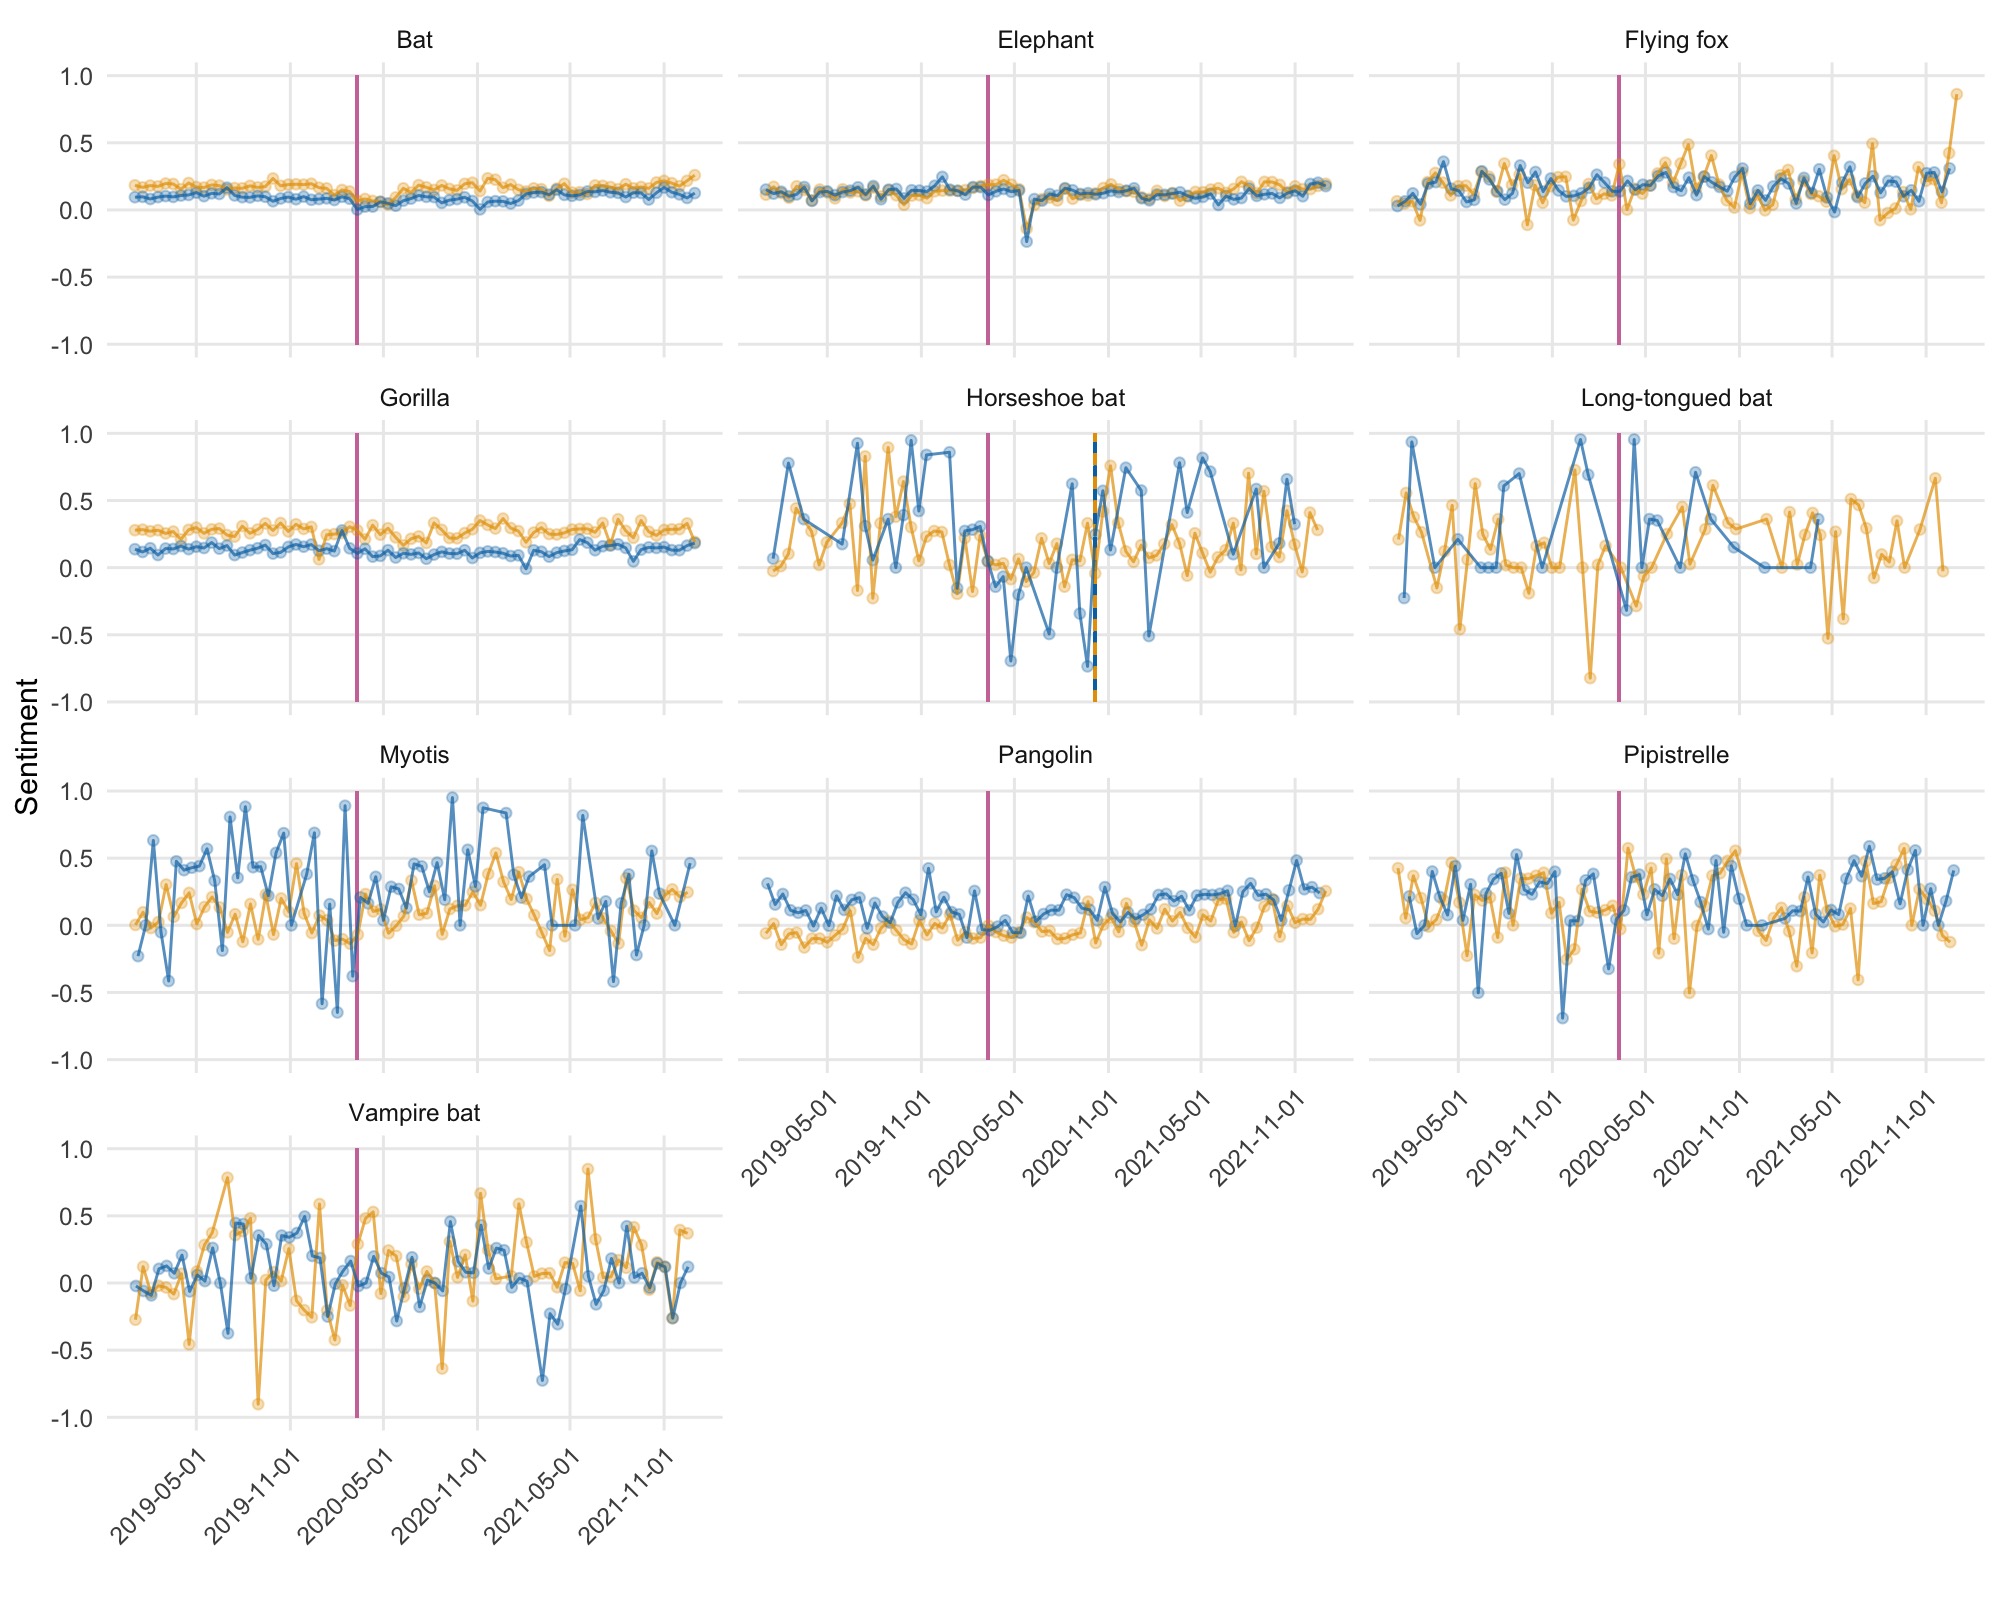Click the Bat panel title

[414, 40]
